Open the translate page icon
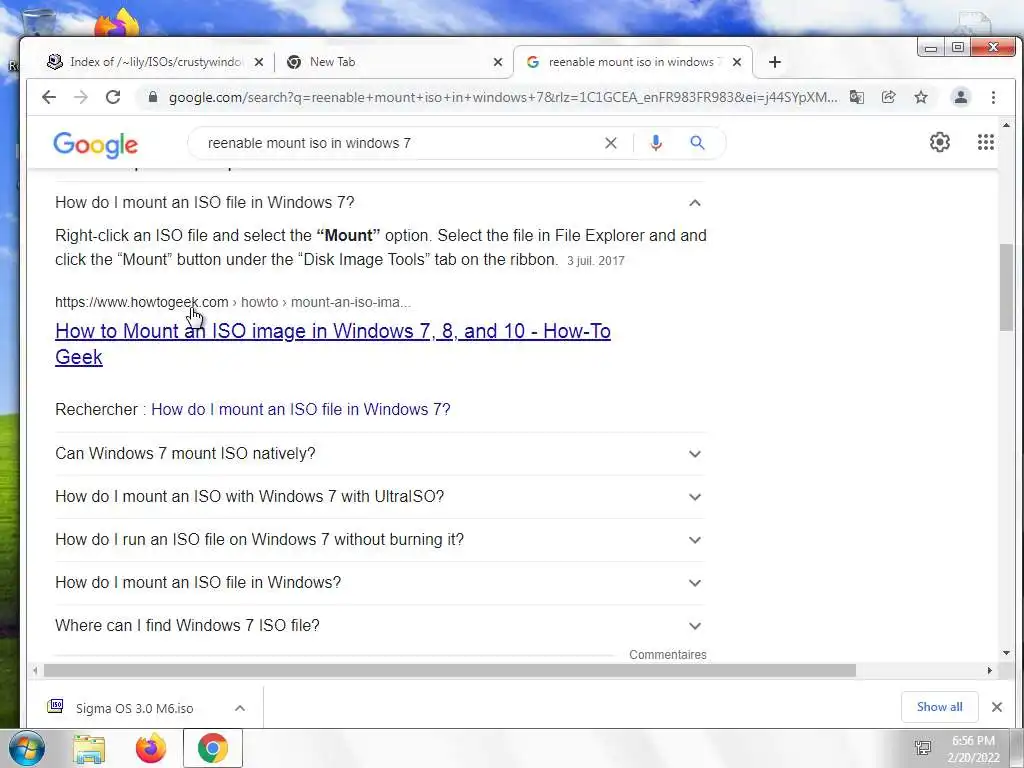This screenshot has height=768, width=1024. click(857, 97)
